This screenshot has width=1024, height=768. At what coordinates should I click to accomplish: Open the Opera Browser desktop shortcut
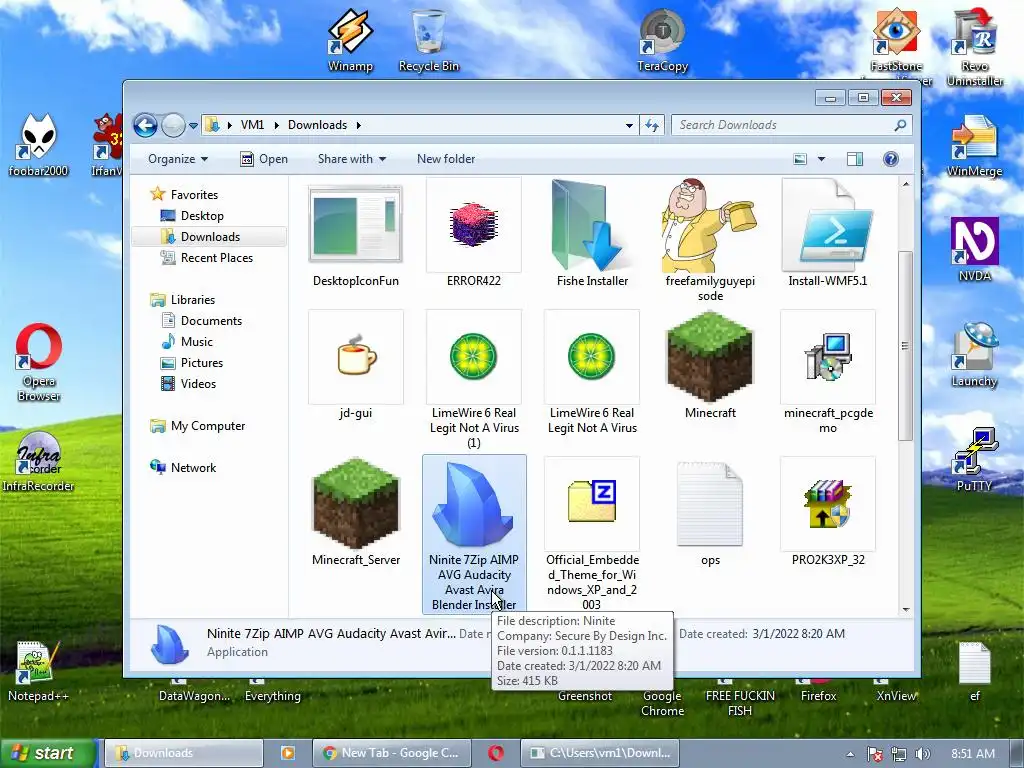tap(39, 362)
